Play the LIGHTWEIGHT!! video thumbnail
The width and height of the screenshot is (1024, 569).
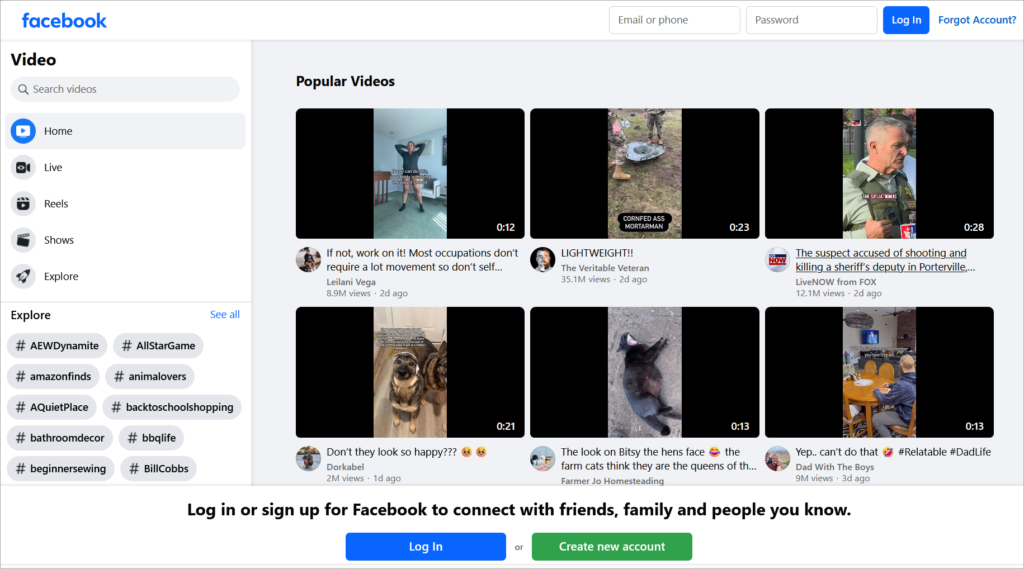coord(645,174)
